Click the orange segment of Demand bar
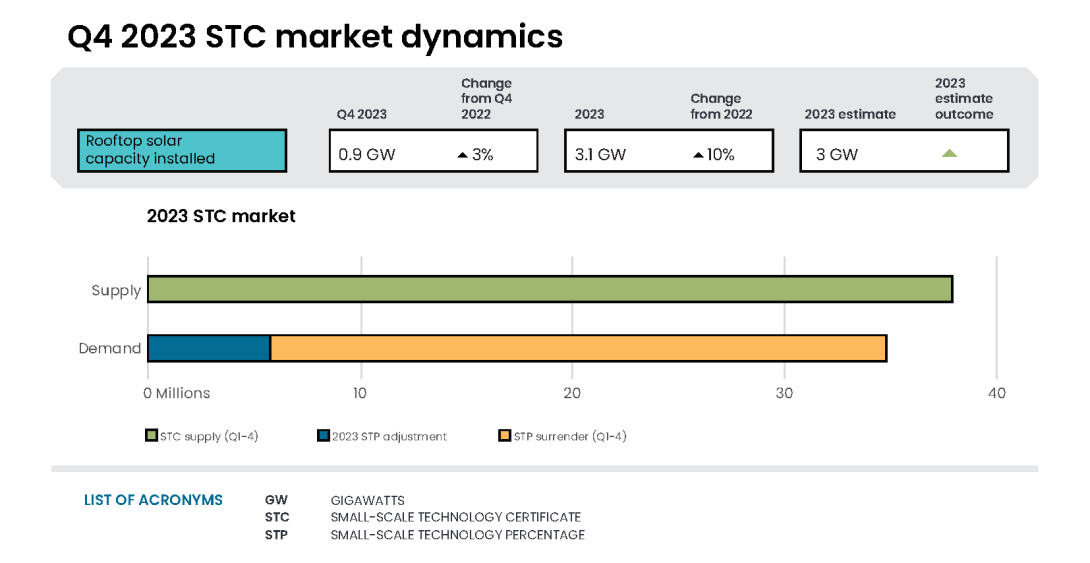This screenshot has width=1090, height=563. pos(578,348)
